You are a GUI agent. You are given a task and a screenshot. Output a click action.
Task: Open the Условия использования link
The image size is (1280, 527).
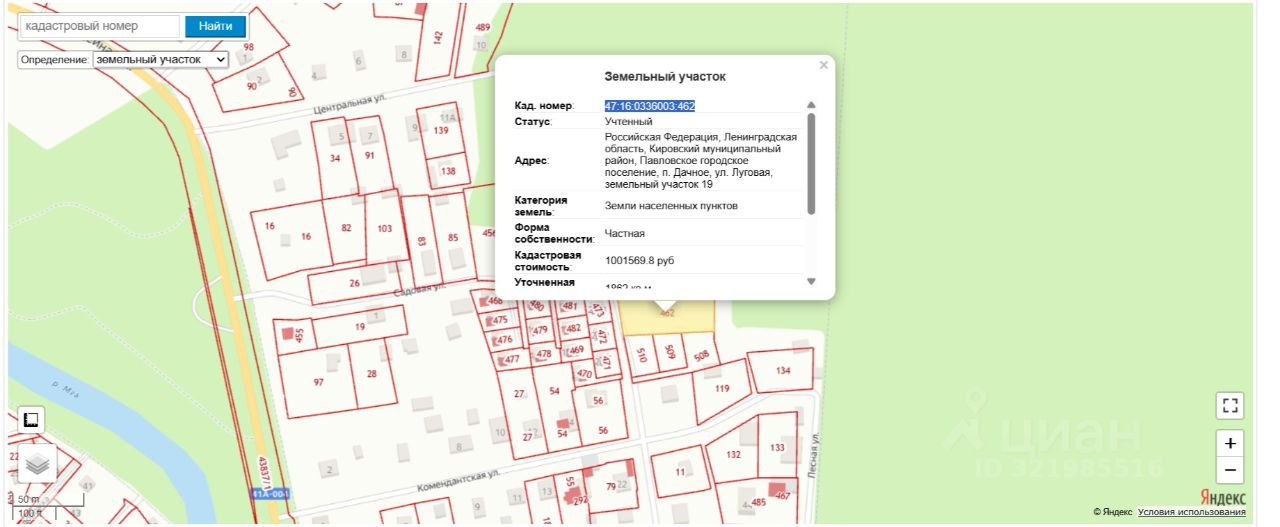[x=1191, y=513]
